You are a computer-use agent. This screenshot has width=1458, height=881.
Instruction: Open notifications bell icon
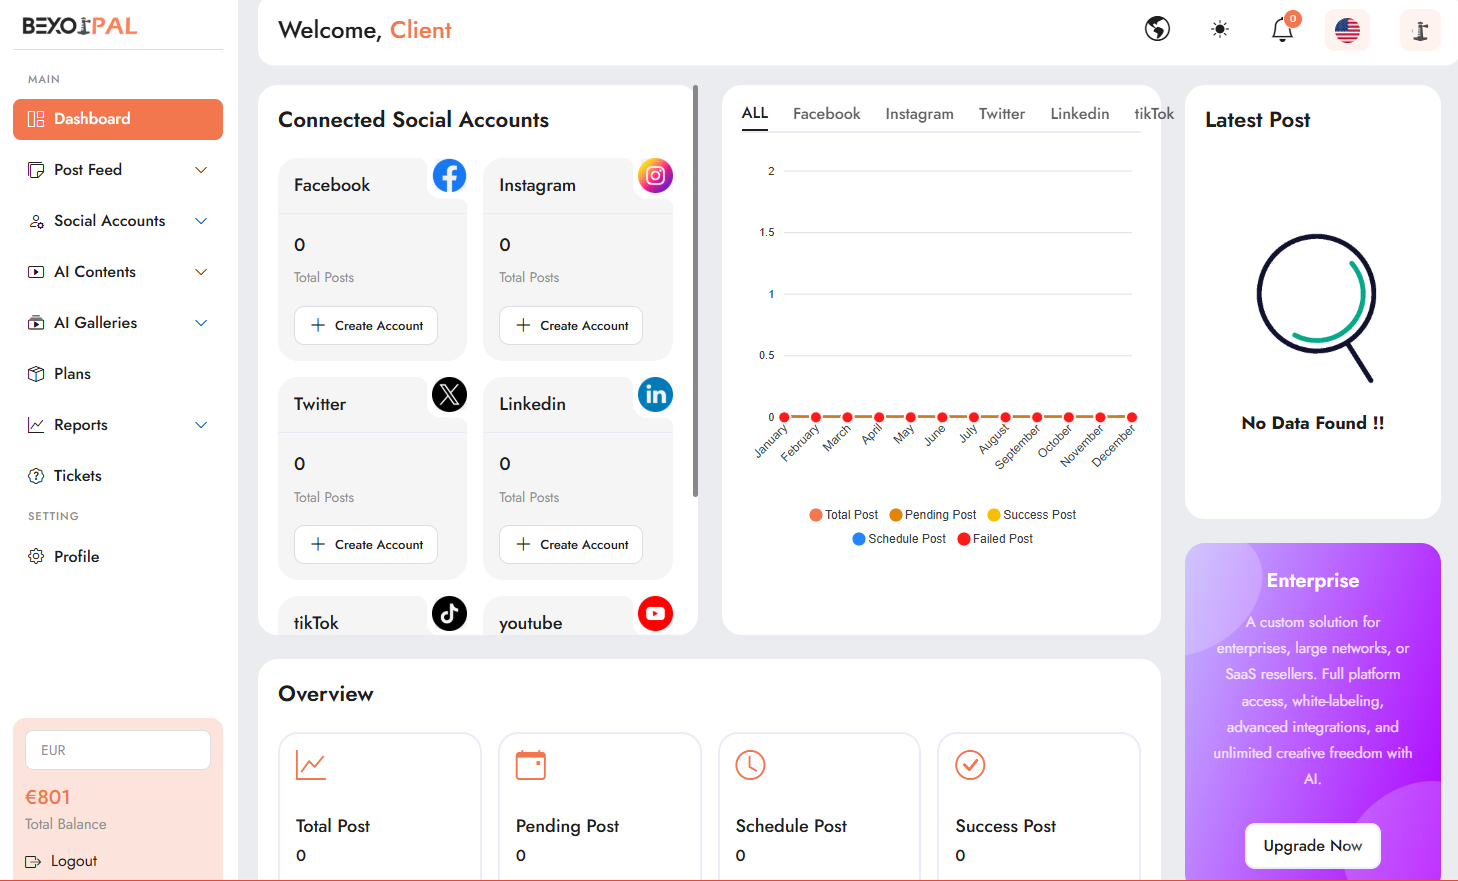pyautogui.click(x=1282, y=30)
